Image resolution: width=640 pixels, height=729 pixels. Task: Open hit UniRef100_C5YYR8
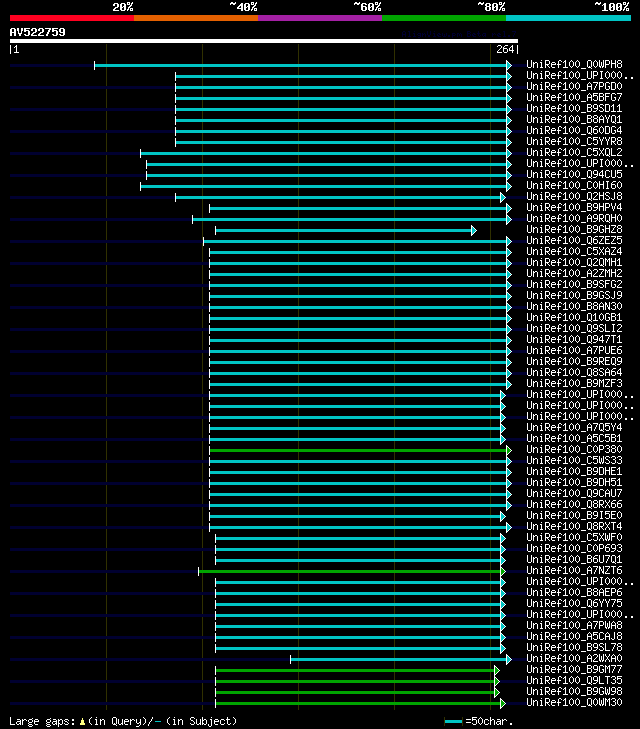pos(574,141)
